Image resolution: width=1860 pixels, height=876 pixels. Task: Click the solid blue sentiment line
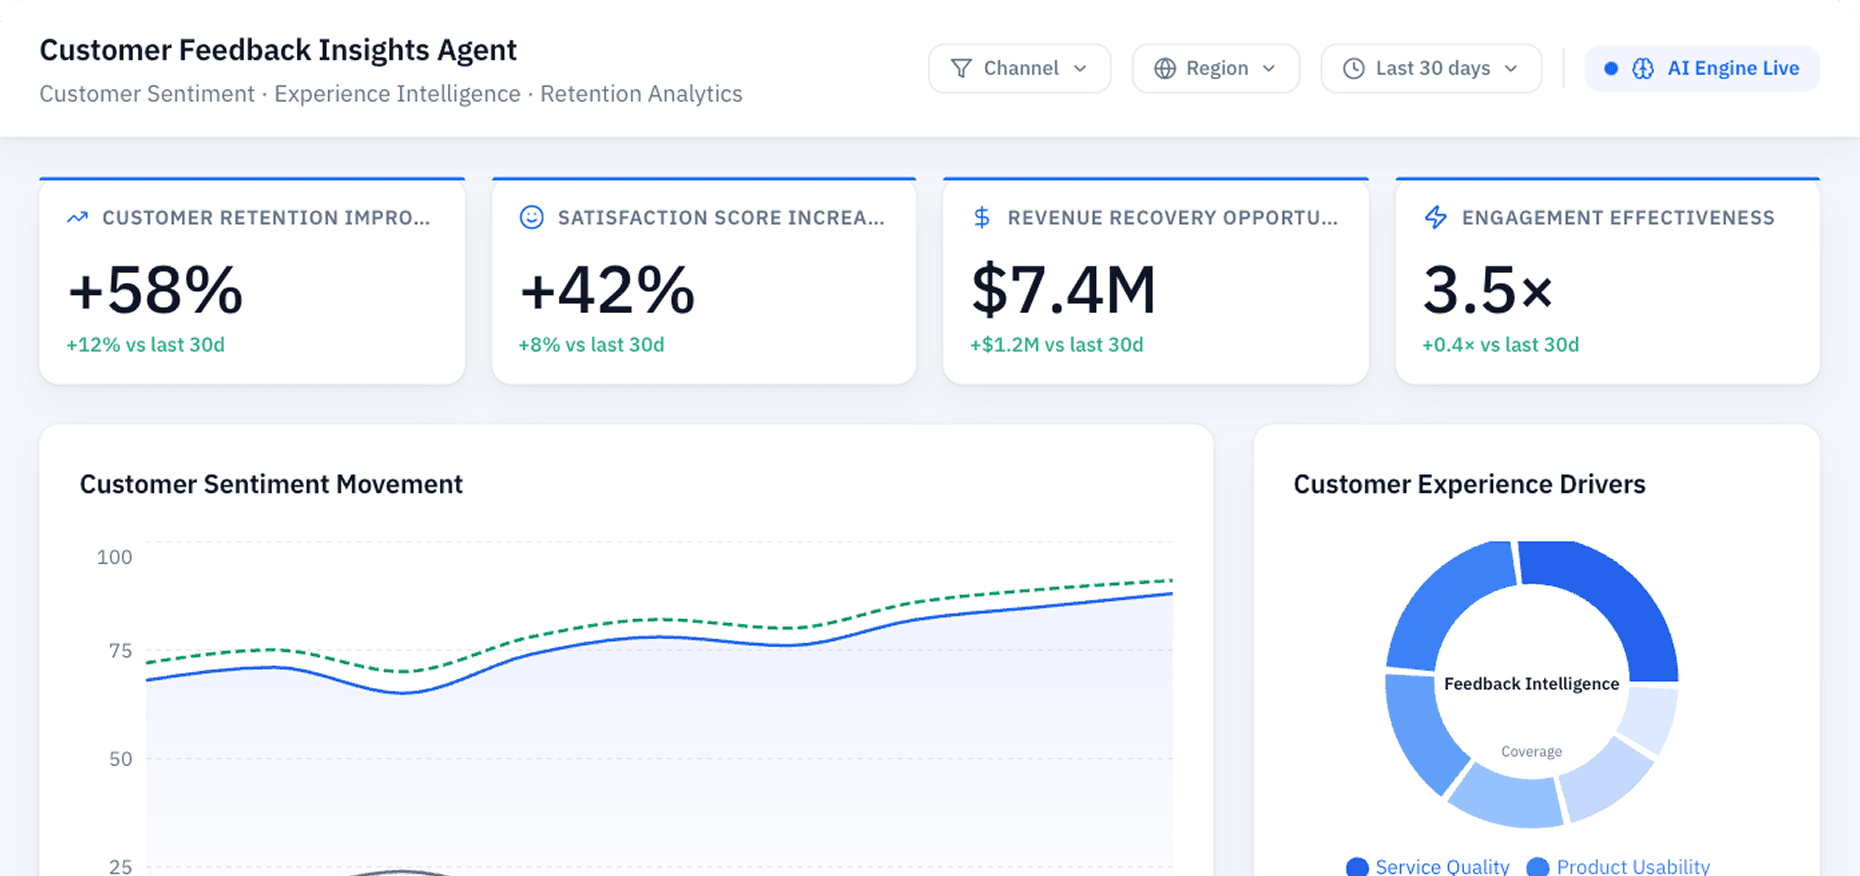pyautogui.click(x=660, y=637)
